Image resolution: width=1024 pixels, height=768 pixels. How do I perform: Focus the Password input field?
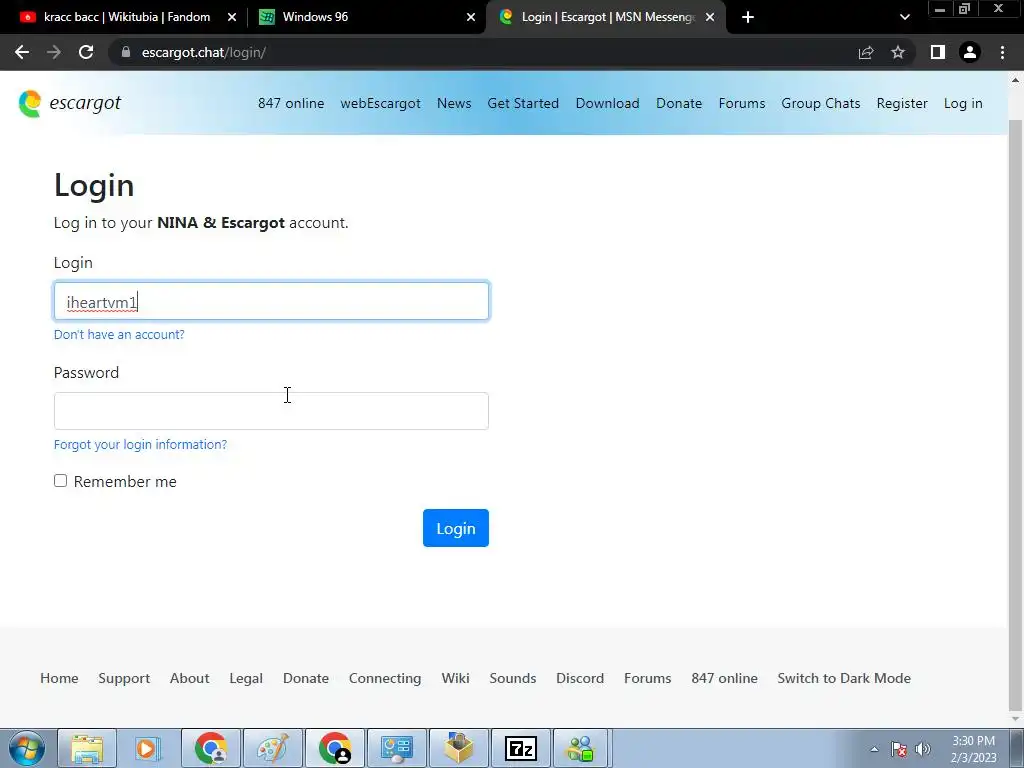271,411
